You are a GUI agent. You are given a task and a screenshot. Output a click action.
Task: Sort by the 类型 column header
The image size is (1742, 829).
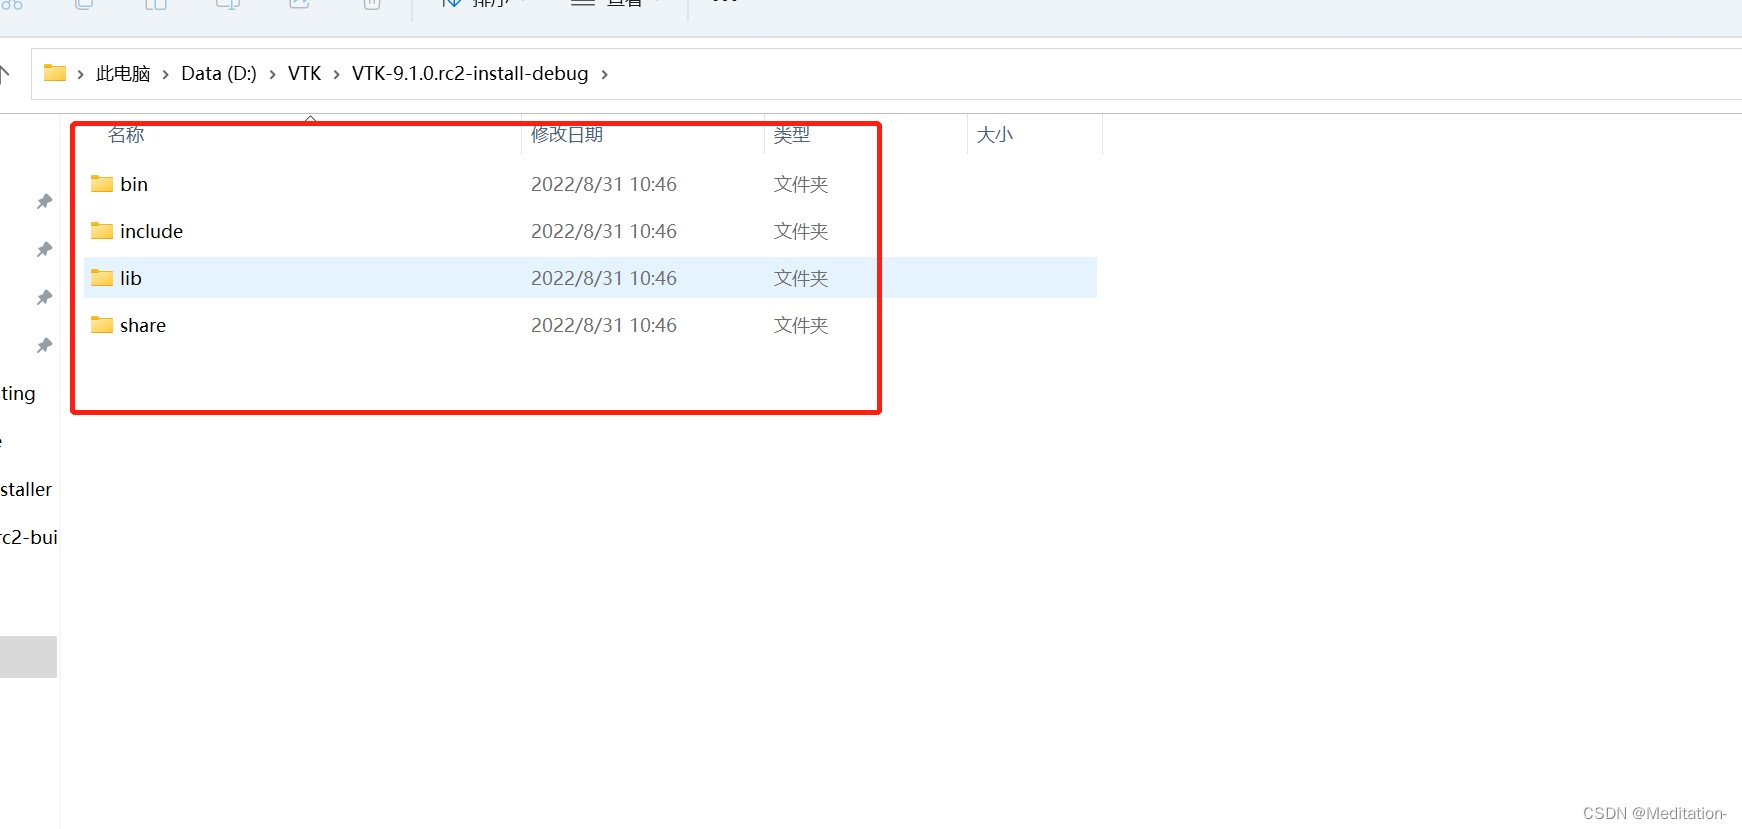point(792,134)
